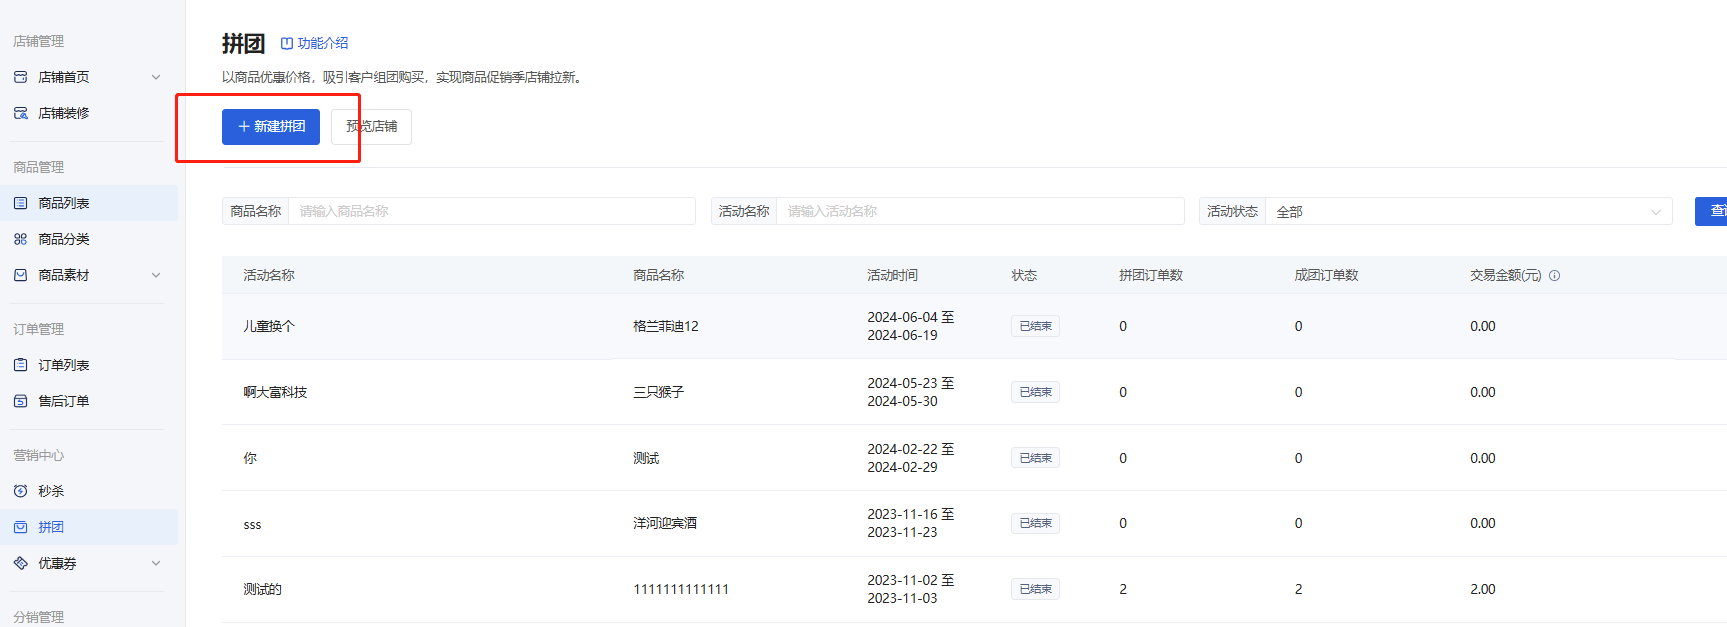This screenshot has height=627, width=1727.
Task: Expand the 优惠券 submenu chevron
Action: pos(156,563)
